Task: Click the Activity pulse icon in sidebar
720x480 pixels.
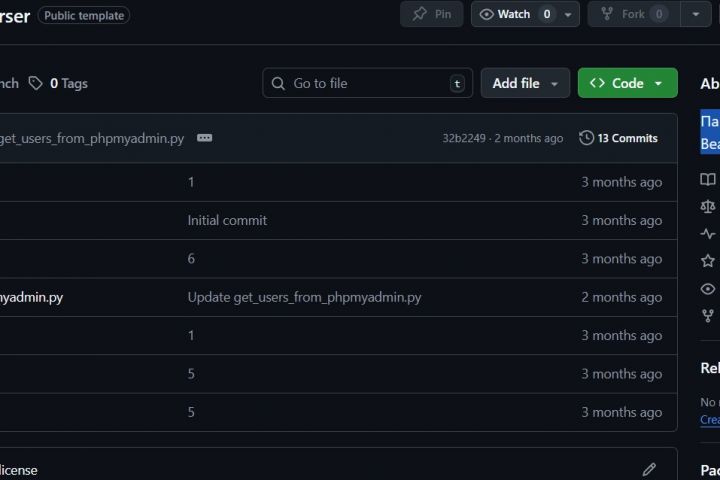Action: point(708,234)
